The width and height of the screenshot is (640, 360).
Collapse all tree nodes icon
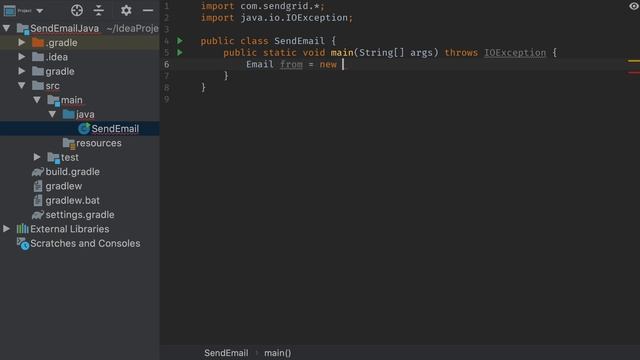point(99,10)
